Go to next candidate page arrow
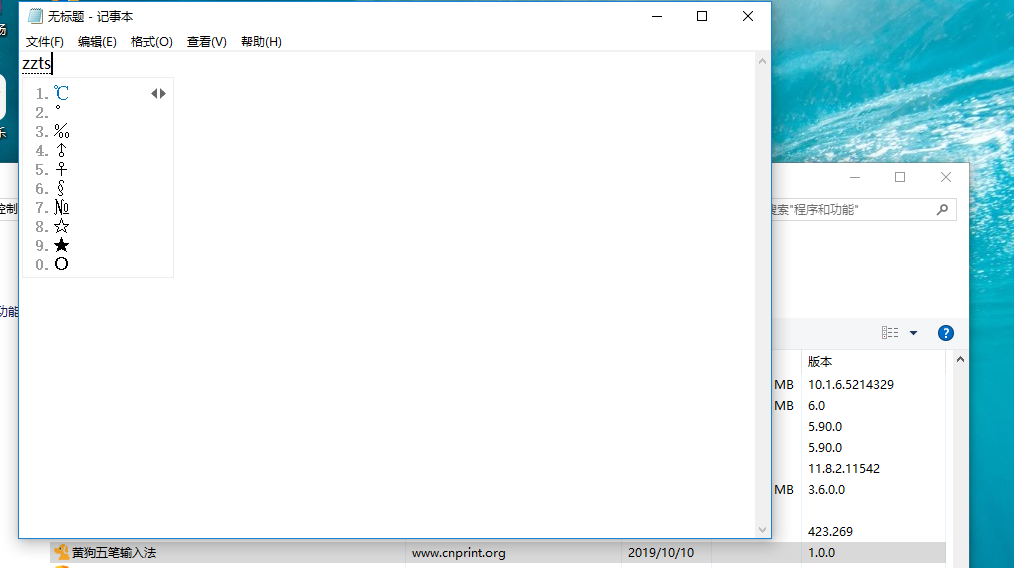The height and width of the screenshot is (568, 1014). click(163, 94)
